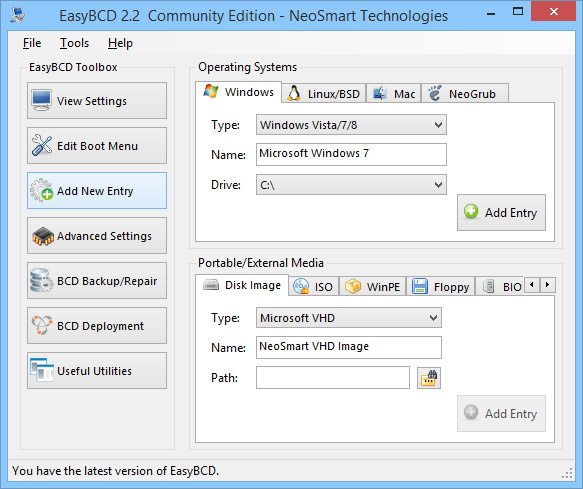Screen dimensions: 583x489
Task: Click the Useful Utilities windows icon
Action: [x=42, y=370]
